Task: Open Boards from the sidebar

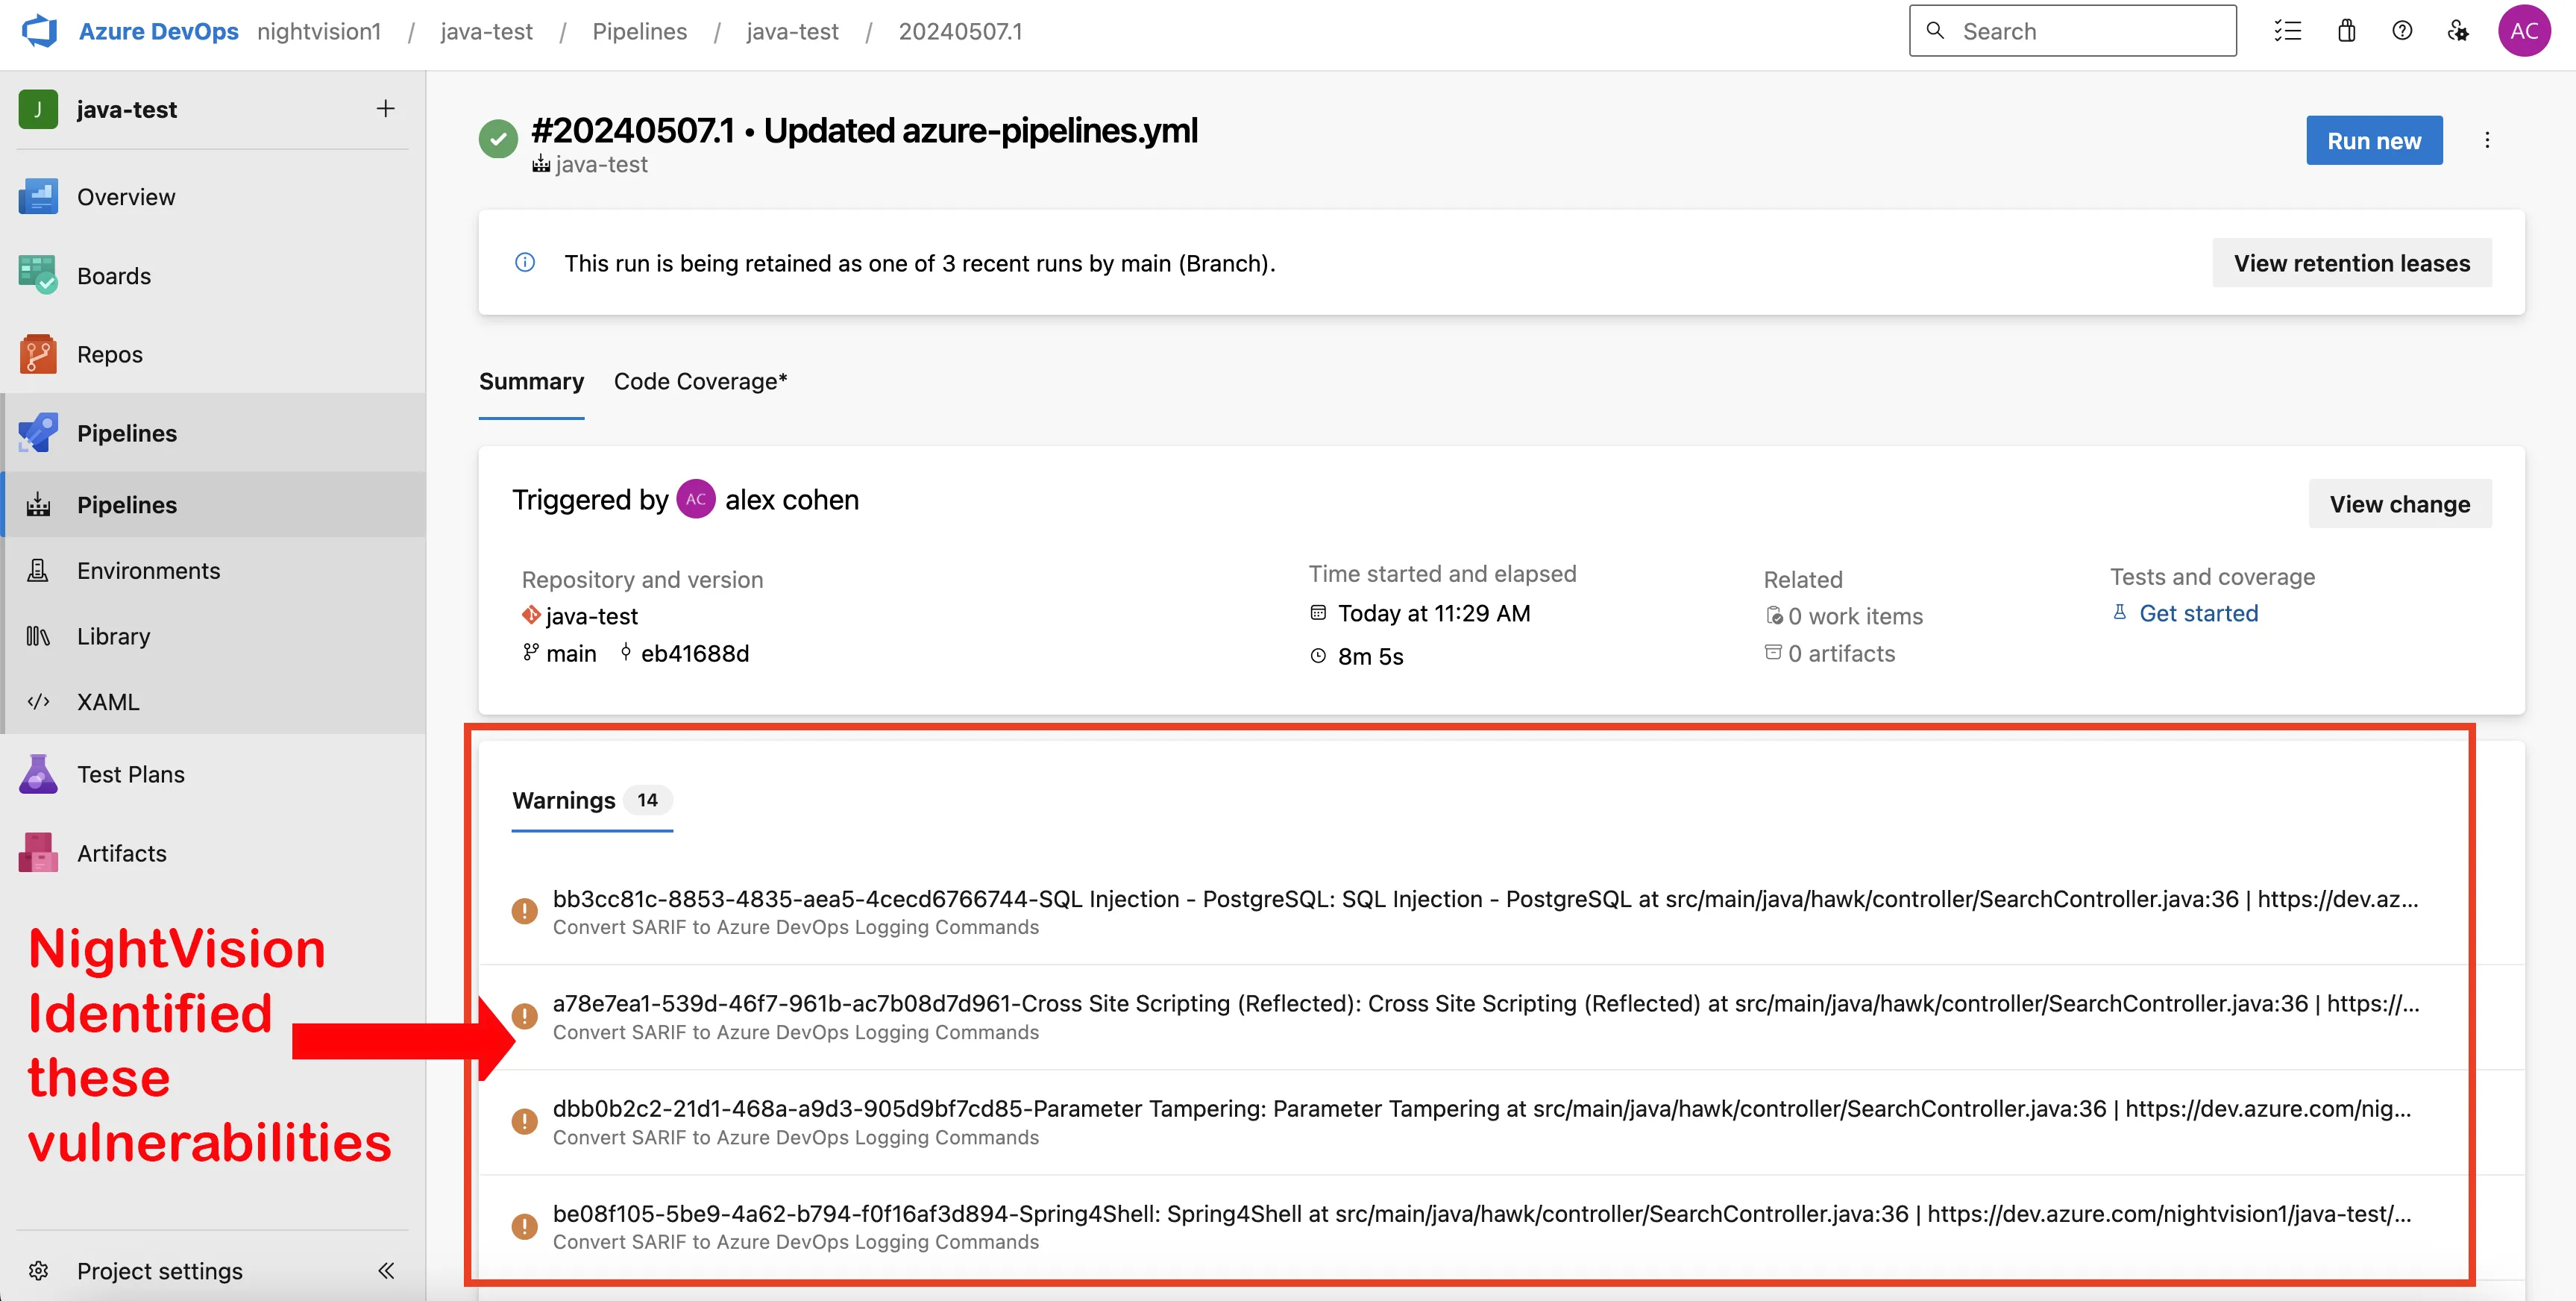Action: [212, 276]
